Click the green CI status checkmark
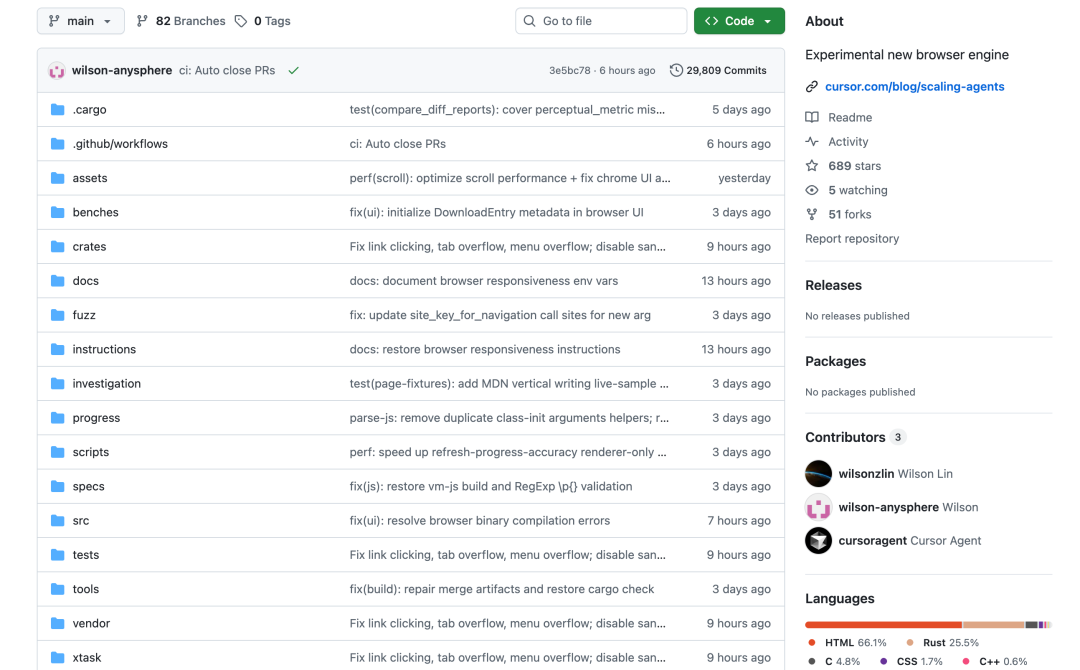The image size is (1080, 670). pyautogui.click(x=293, y=71)
